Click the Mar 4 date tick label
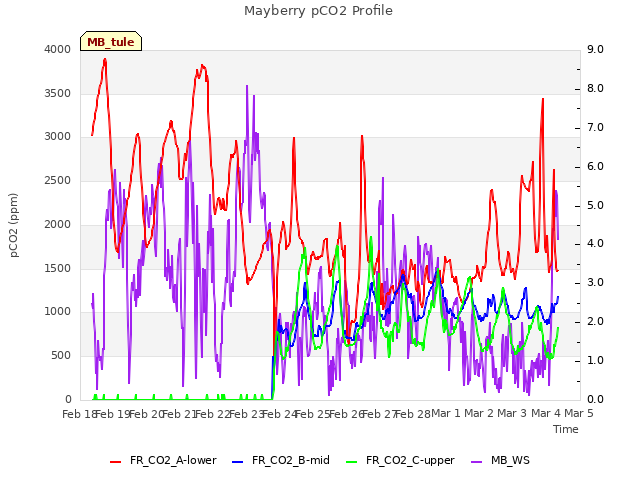Image resolution: width=640 pixels, height=480 pixels. (x=546, y=414)
